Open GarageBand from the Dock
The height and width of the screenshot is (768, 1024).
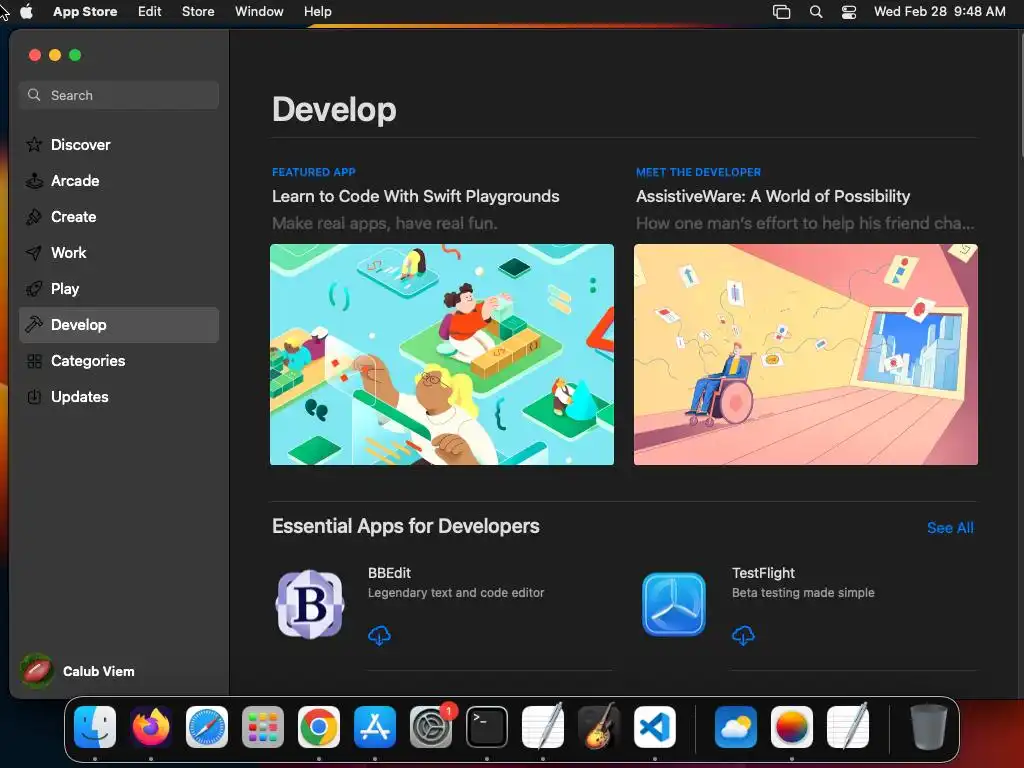pyautogui.click(x=599, y=727)
